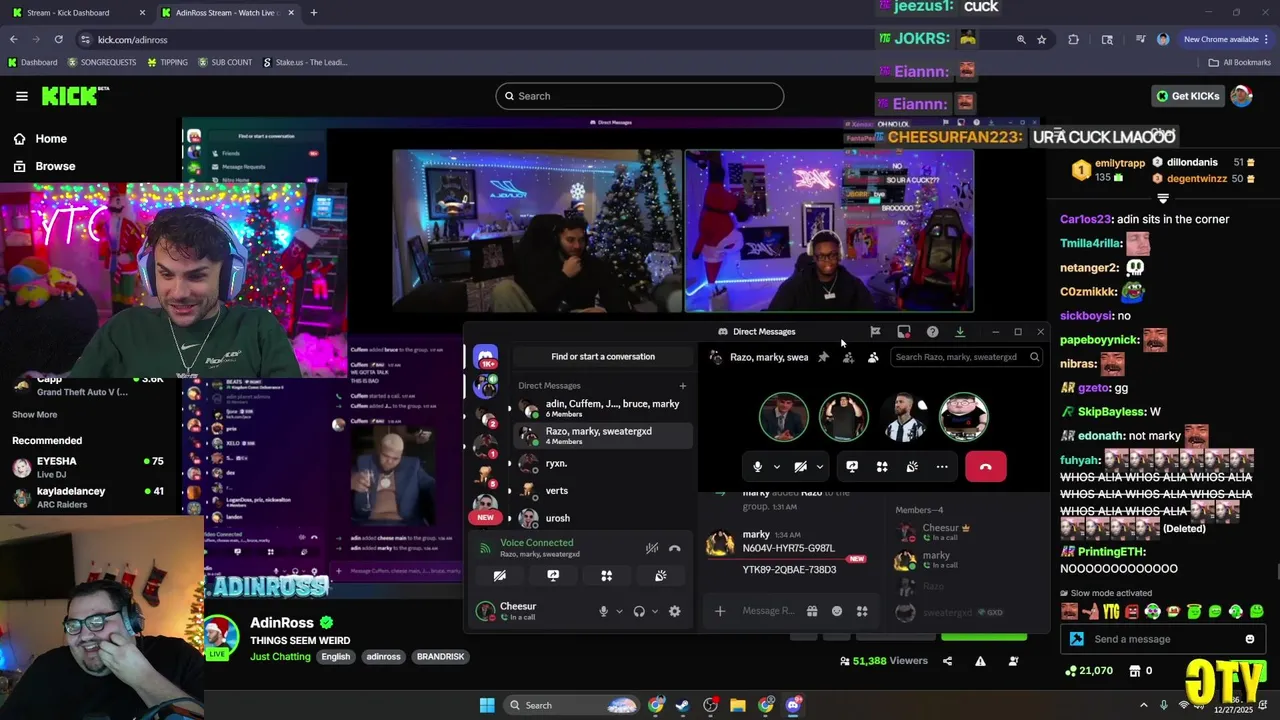1280x720 pixels.
Task: Open Kick hamburger sidebar menu
Action: (21, 96)
